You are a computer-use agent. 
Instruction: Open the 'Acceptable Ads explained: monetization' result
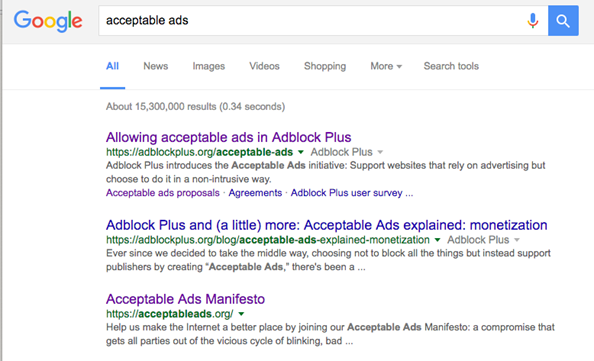click(x=327, y=225)
